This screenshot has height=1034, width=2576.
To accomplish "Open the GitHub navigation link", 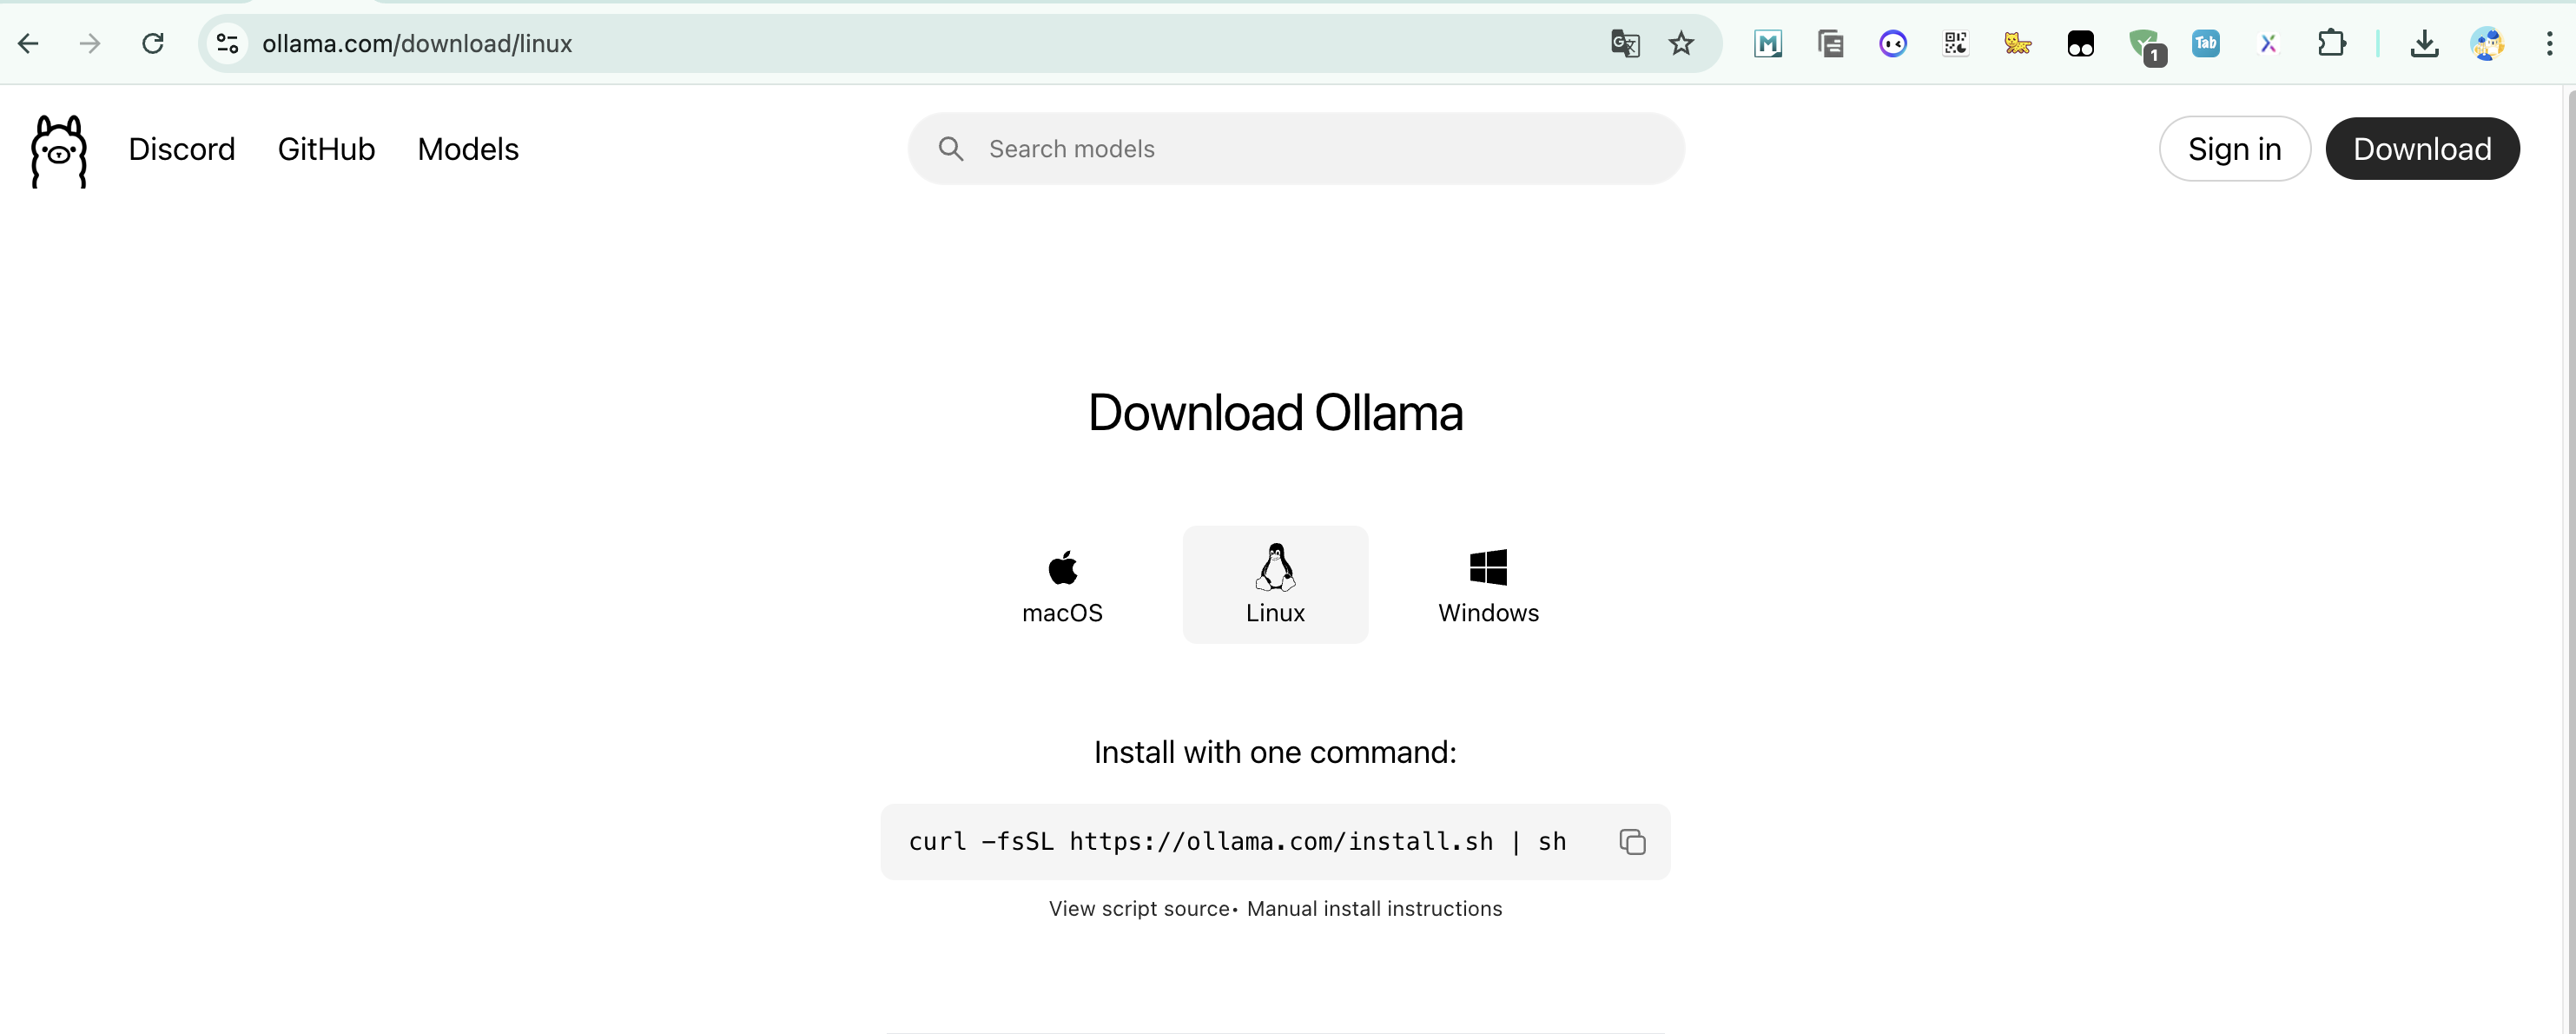I will [326, 149].
